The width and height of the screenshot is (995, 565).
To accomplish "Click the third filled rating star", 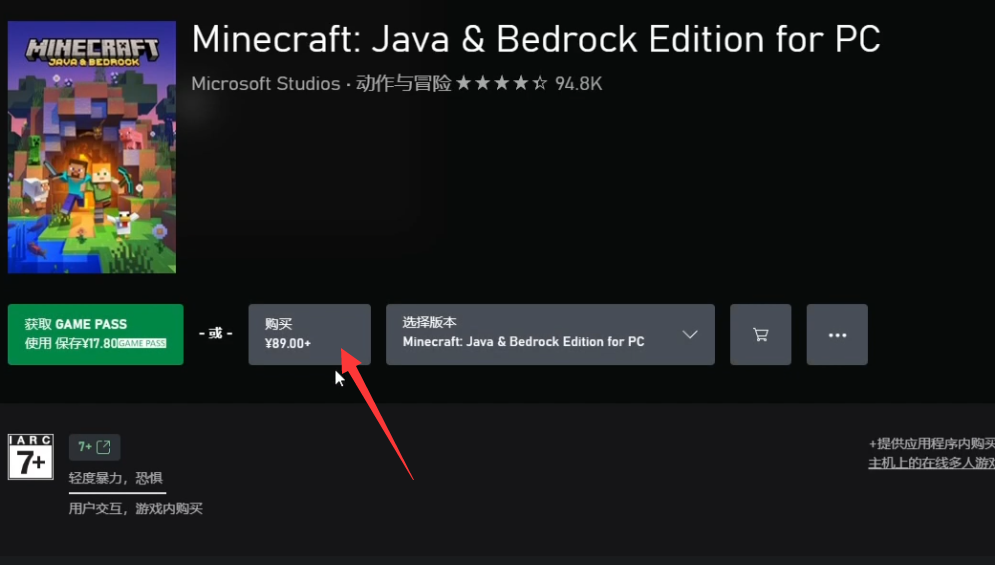I will click(501, 83).
